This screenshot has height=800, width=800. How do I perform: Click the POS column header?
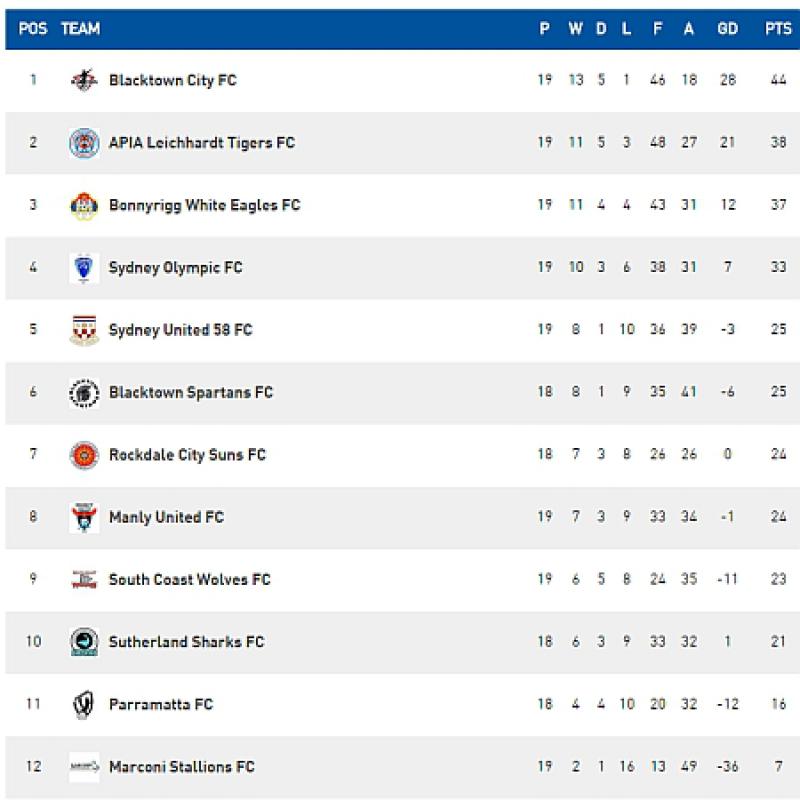[x=33, y=29]
